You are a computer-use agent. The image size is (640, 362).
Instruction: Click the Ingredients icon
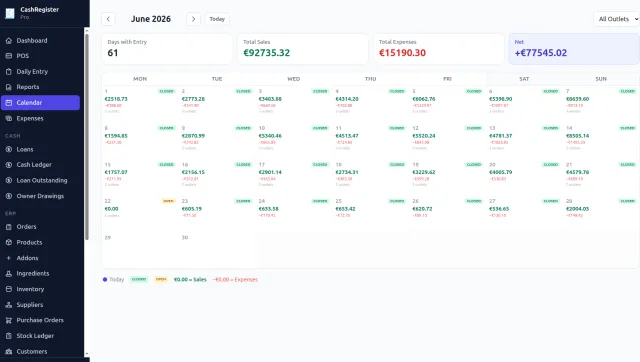tap(9, 273)
